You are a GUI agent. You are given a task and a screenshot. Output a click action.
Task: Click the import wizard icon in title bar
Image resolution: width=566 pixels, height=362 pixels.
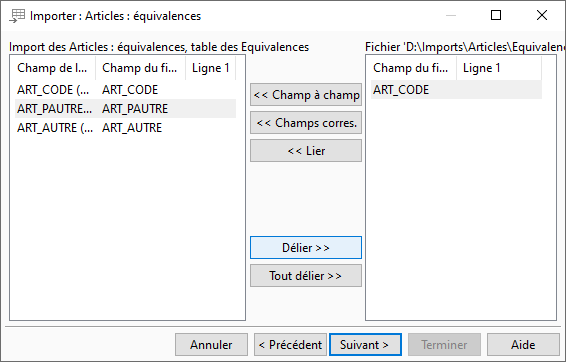tap(17, 16)
